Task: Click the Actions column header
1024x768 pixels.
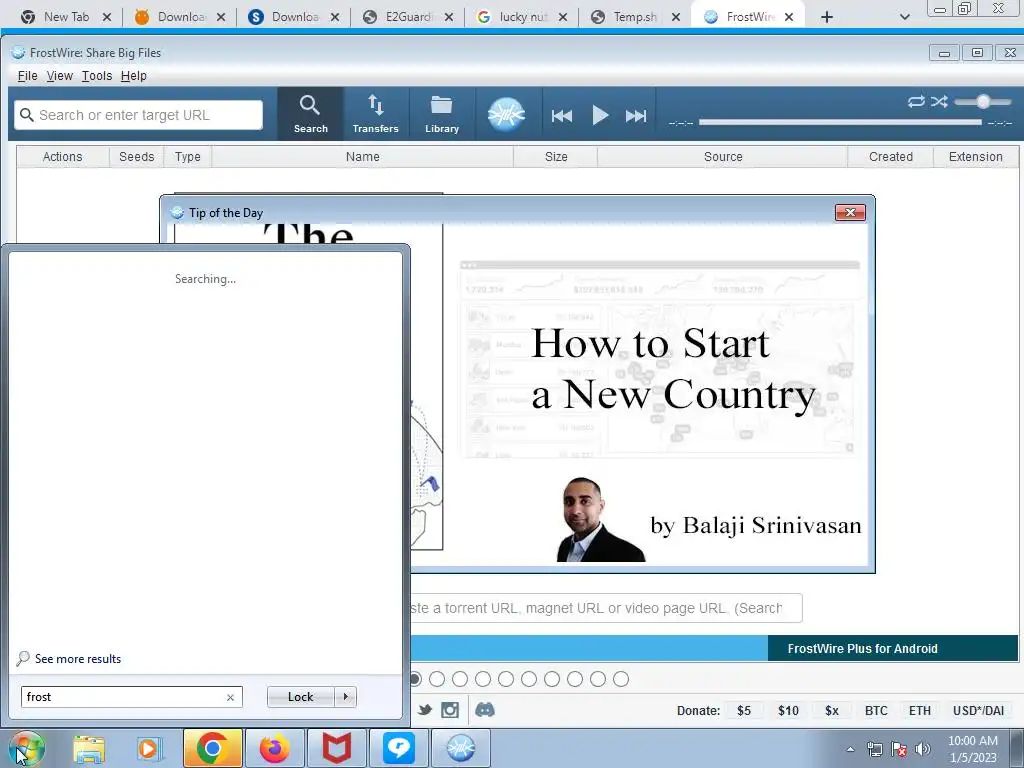Action: [x=63, y=157]
